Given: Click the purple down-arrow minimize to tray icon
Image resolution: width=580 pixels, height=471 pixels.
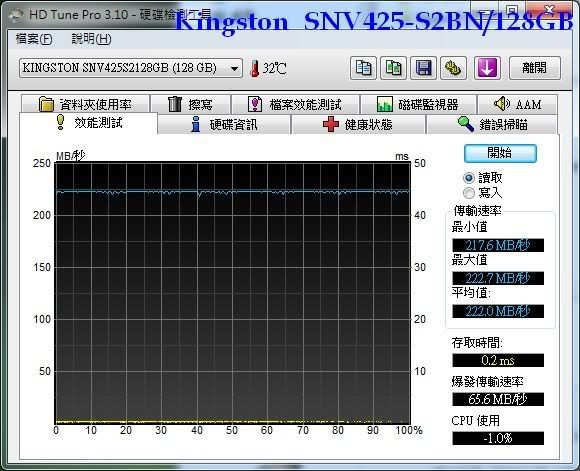Looking at the screenshot, I should [x=488, y=68].
